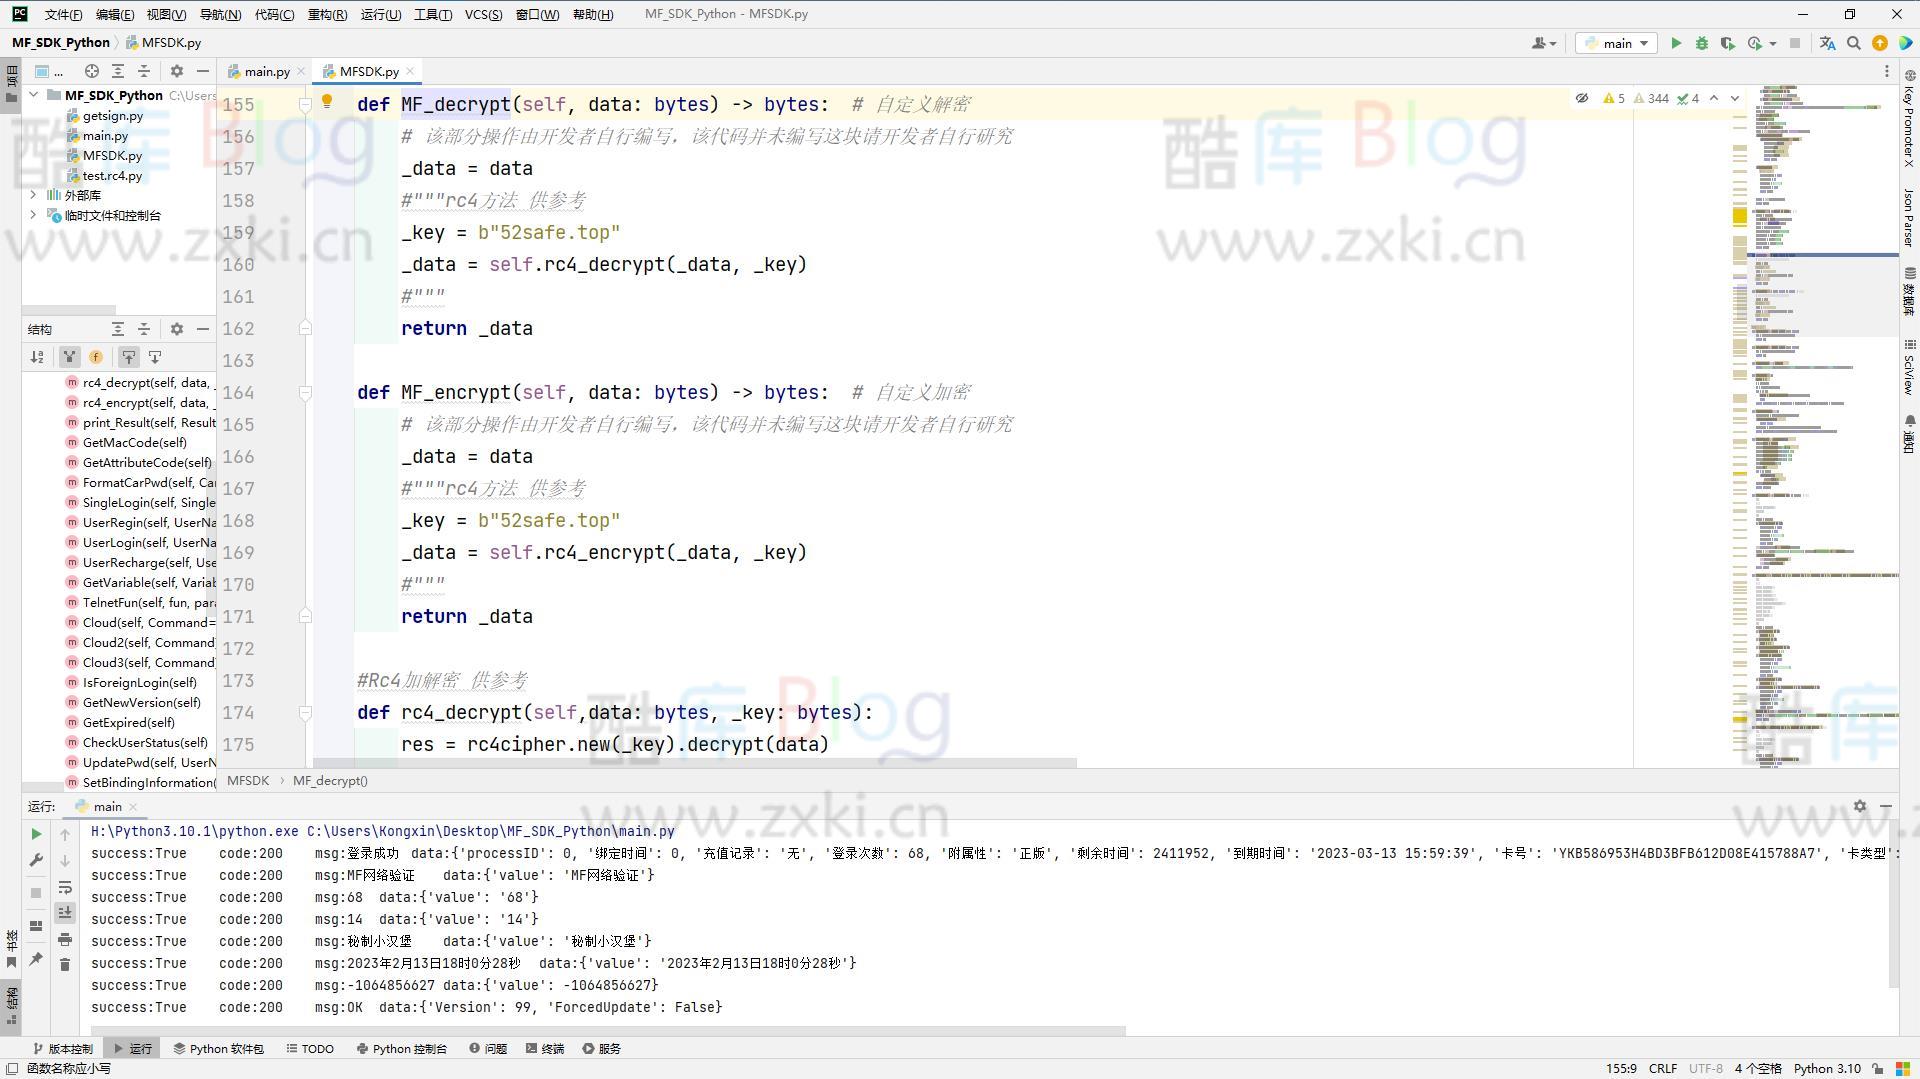Start debugging with the bug icon
Viewport: 1920px width, 1079px height.
point(1702,44)
